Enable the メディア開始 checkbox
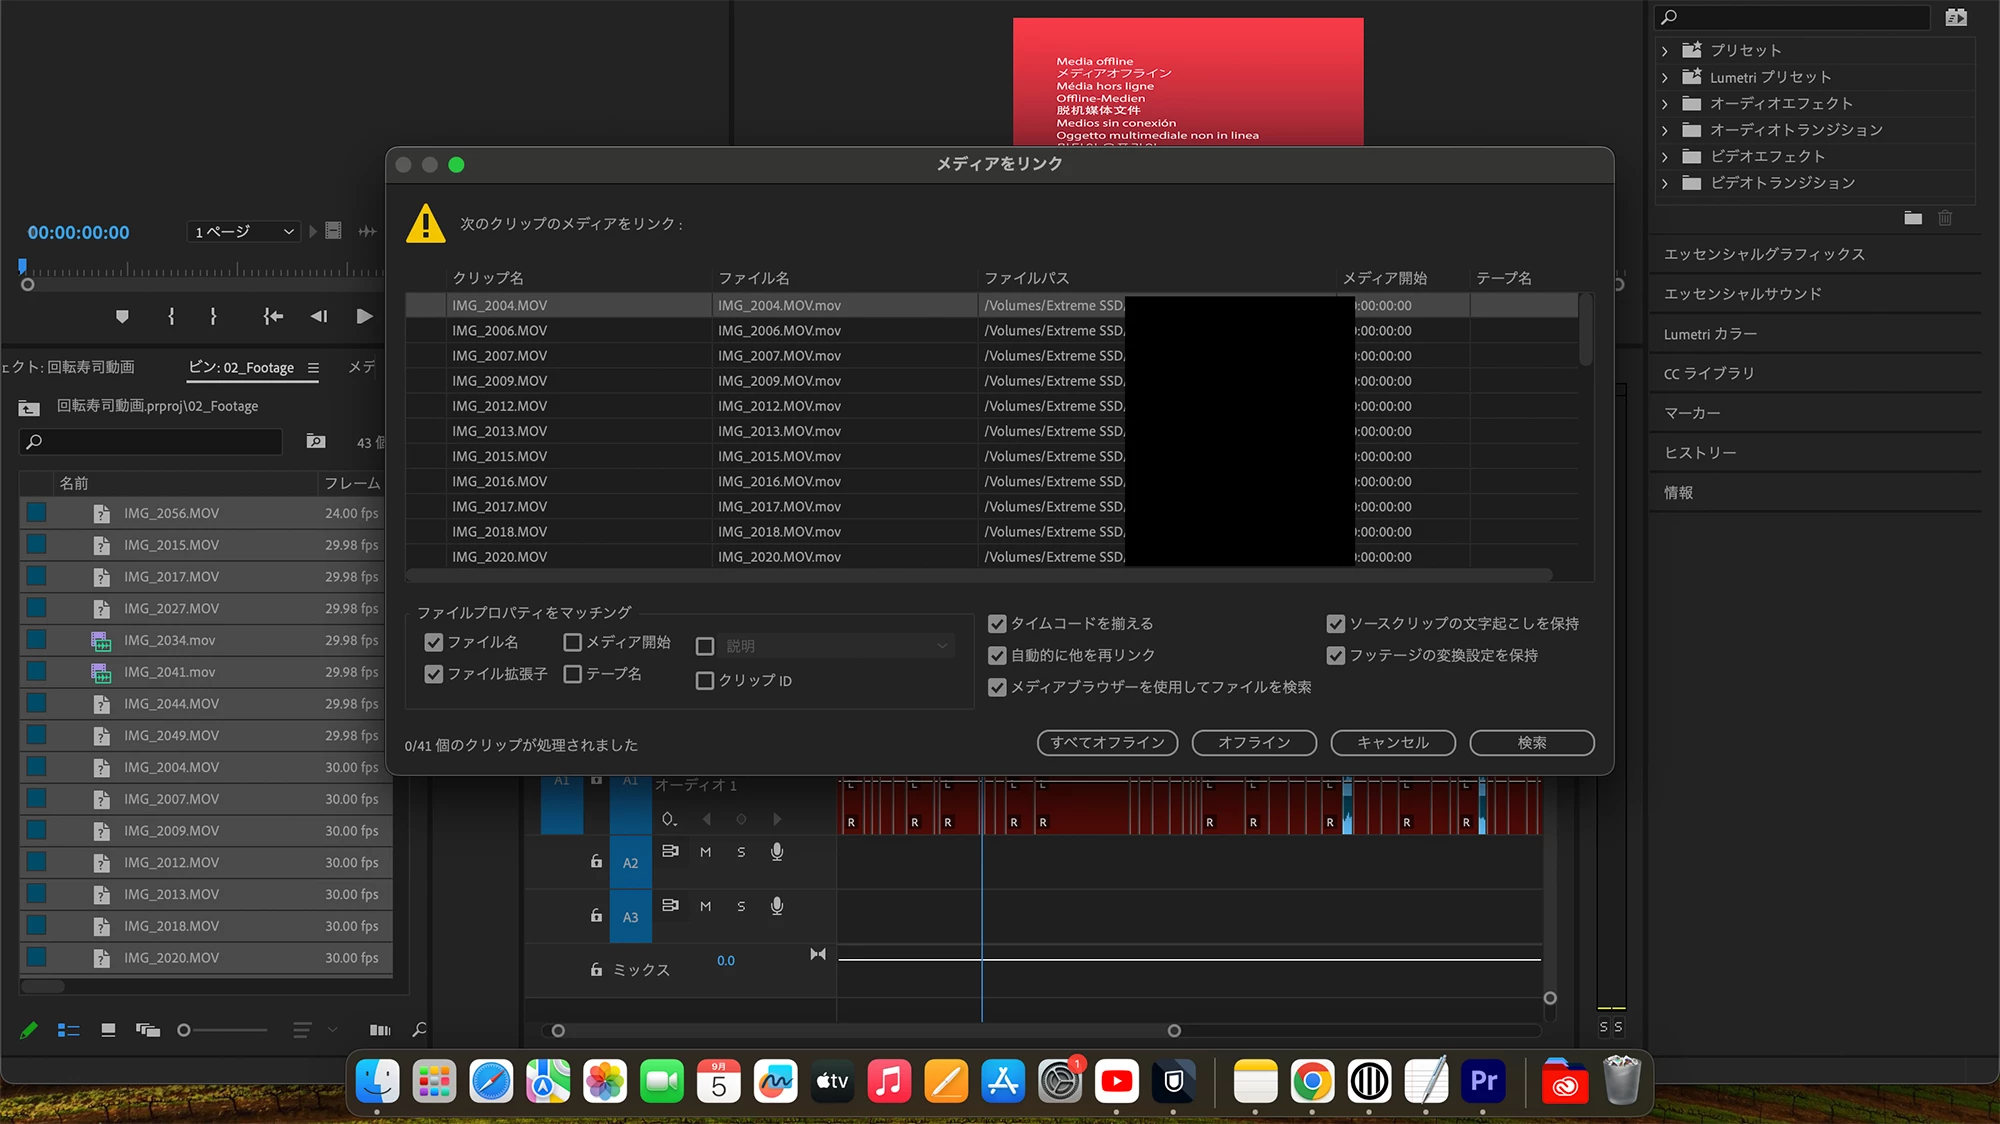This screenshot has height=1124, width=2000. tap(573, 642)
